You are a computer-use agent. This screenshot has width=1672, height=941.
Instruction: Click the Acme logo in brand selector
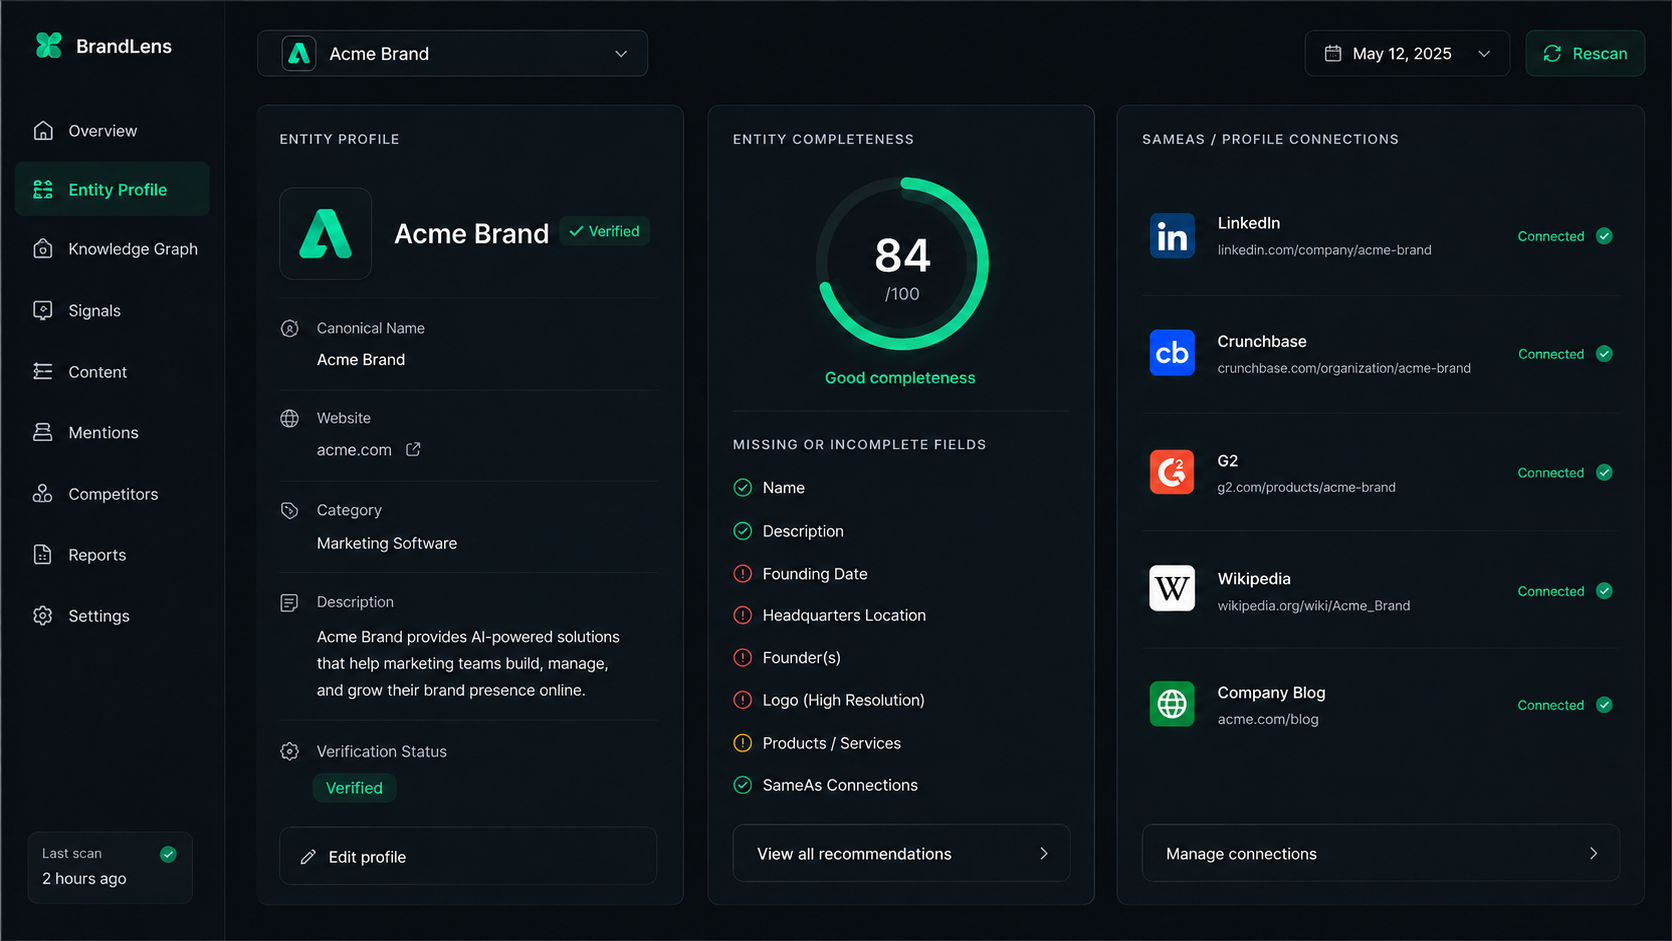coord(299,53)
